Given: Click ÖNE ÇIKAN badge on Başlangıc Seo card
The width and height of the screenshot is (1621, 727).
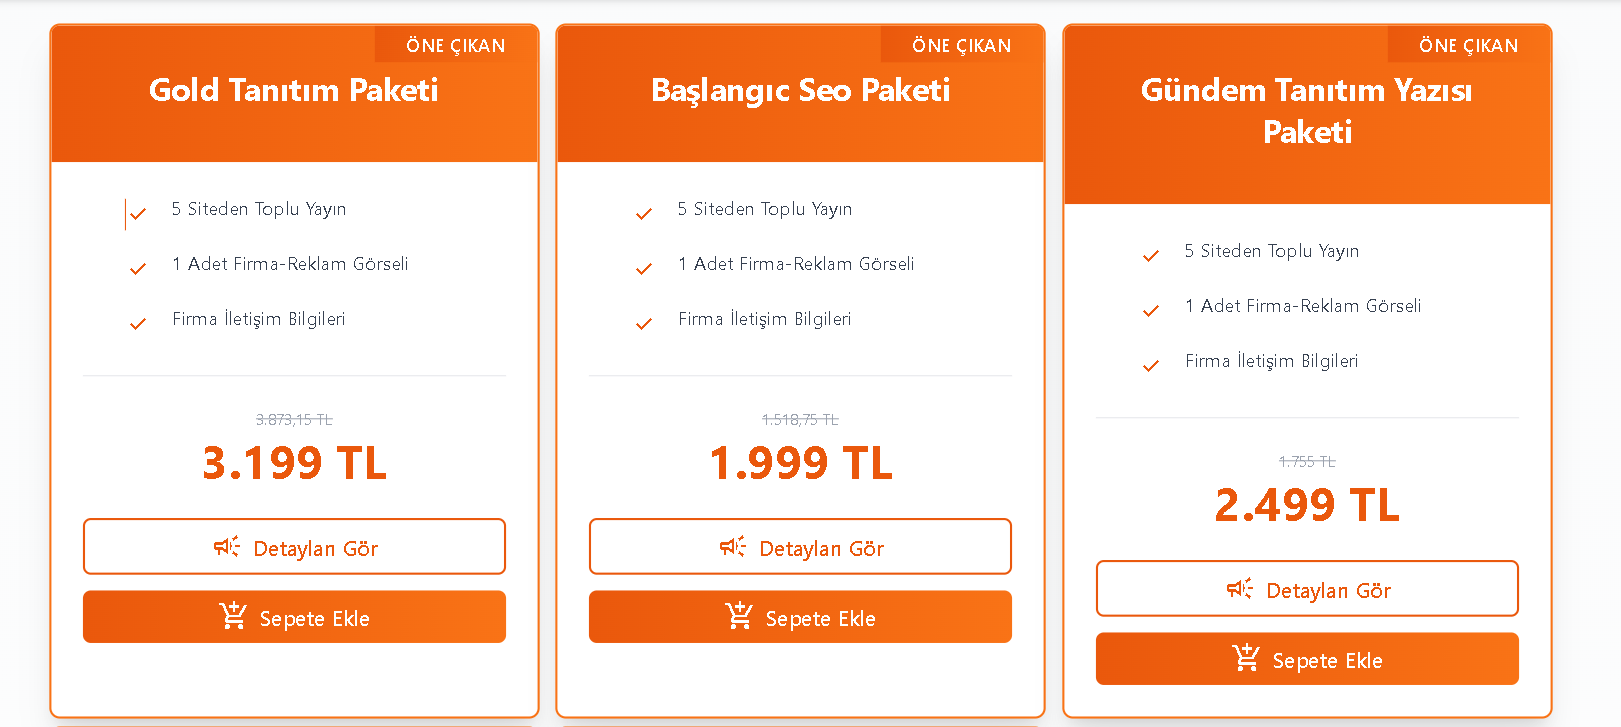Looking at the screenshot, I should 961,45.
